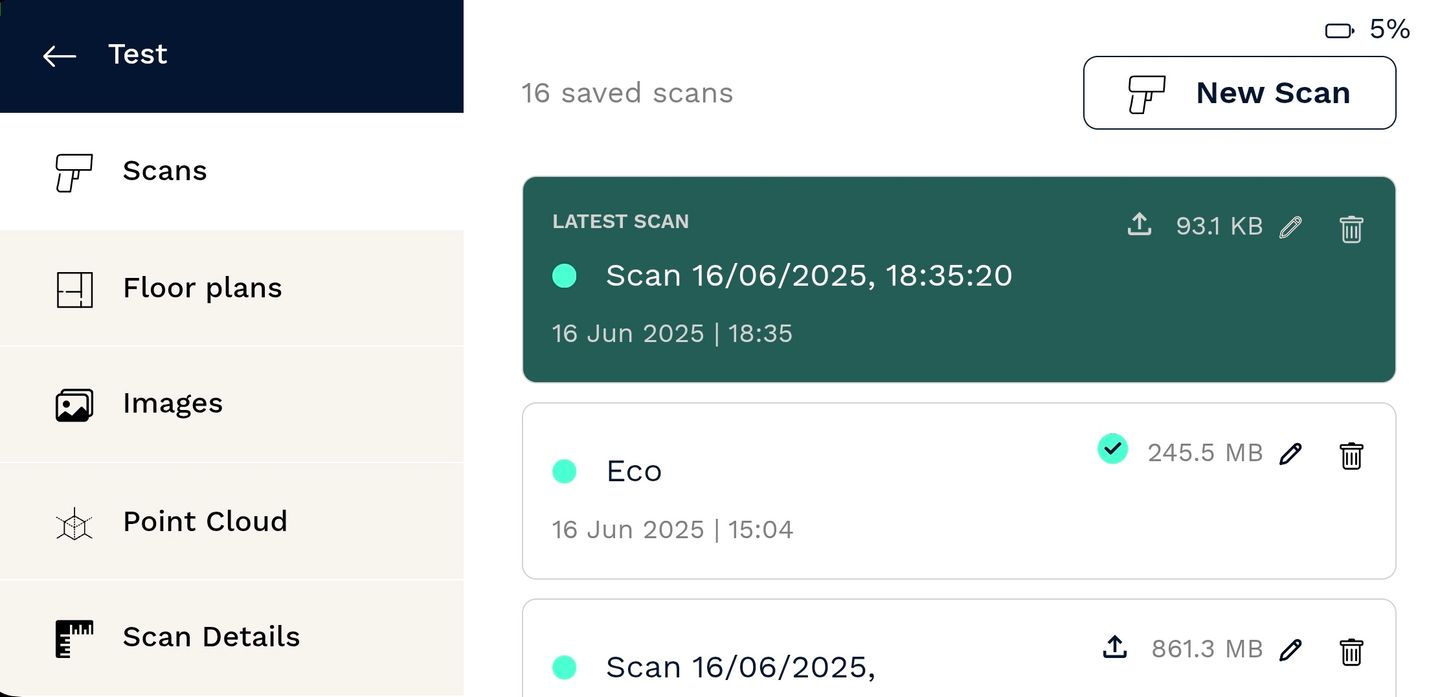Image resolution: width=1440 pixels, height=697 pixels.
Task: Switch to the Images section
Action: point(232,404)
